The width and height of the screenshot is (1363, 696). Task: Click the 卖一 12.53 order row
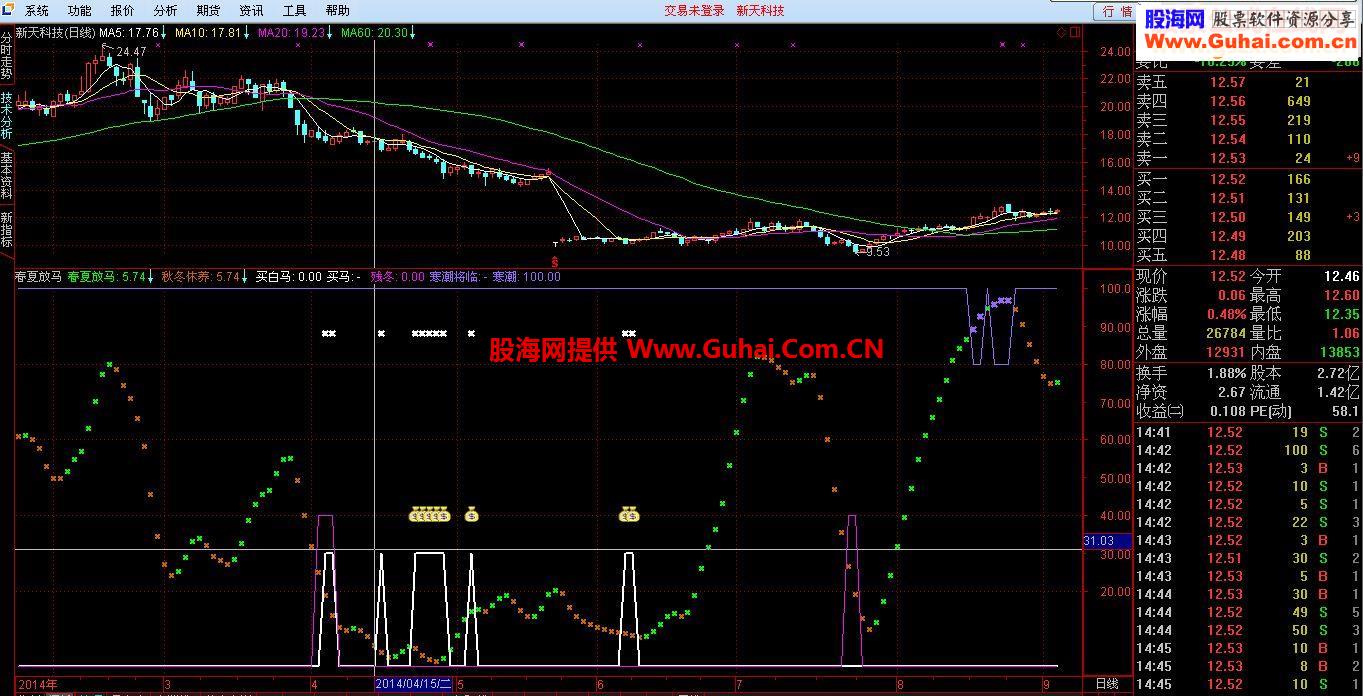[x=1247, y=158]
